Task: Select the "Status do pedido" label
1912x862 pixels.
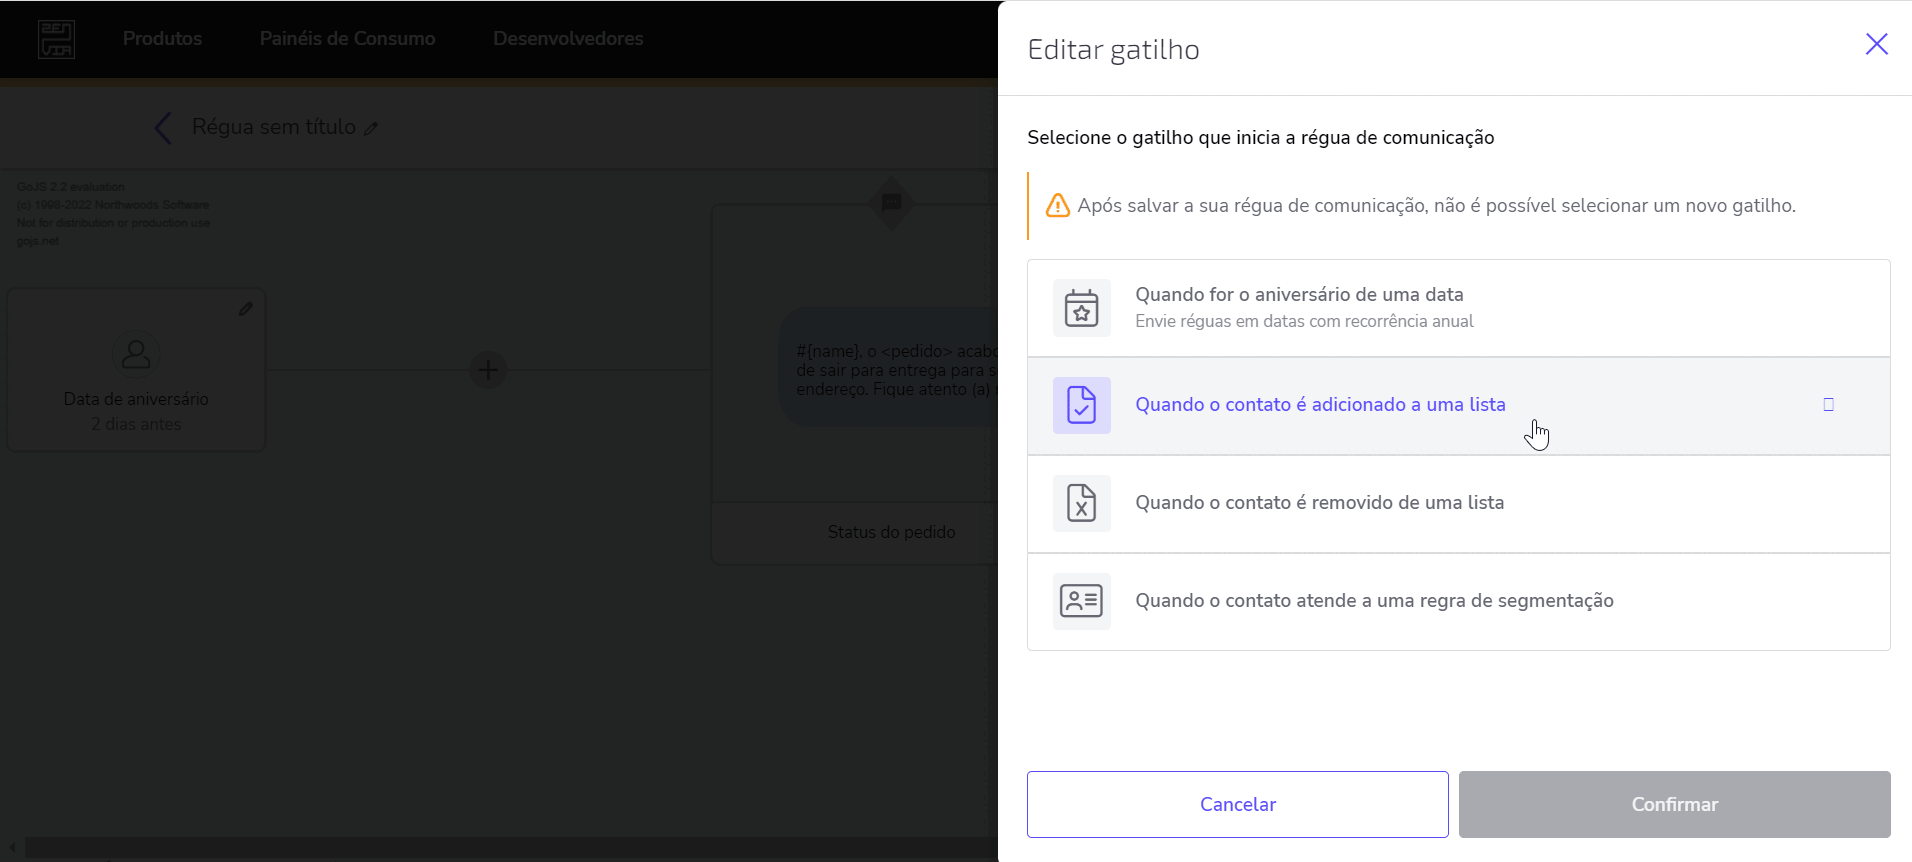Action: click(891, 532)
